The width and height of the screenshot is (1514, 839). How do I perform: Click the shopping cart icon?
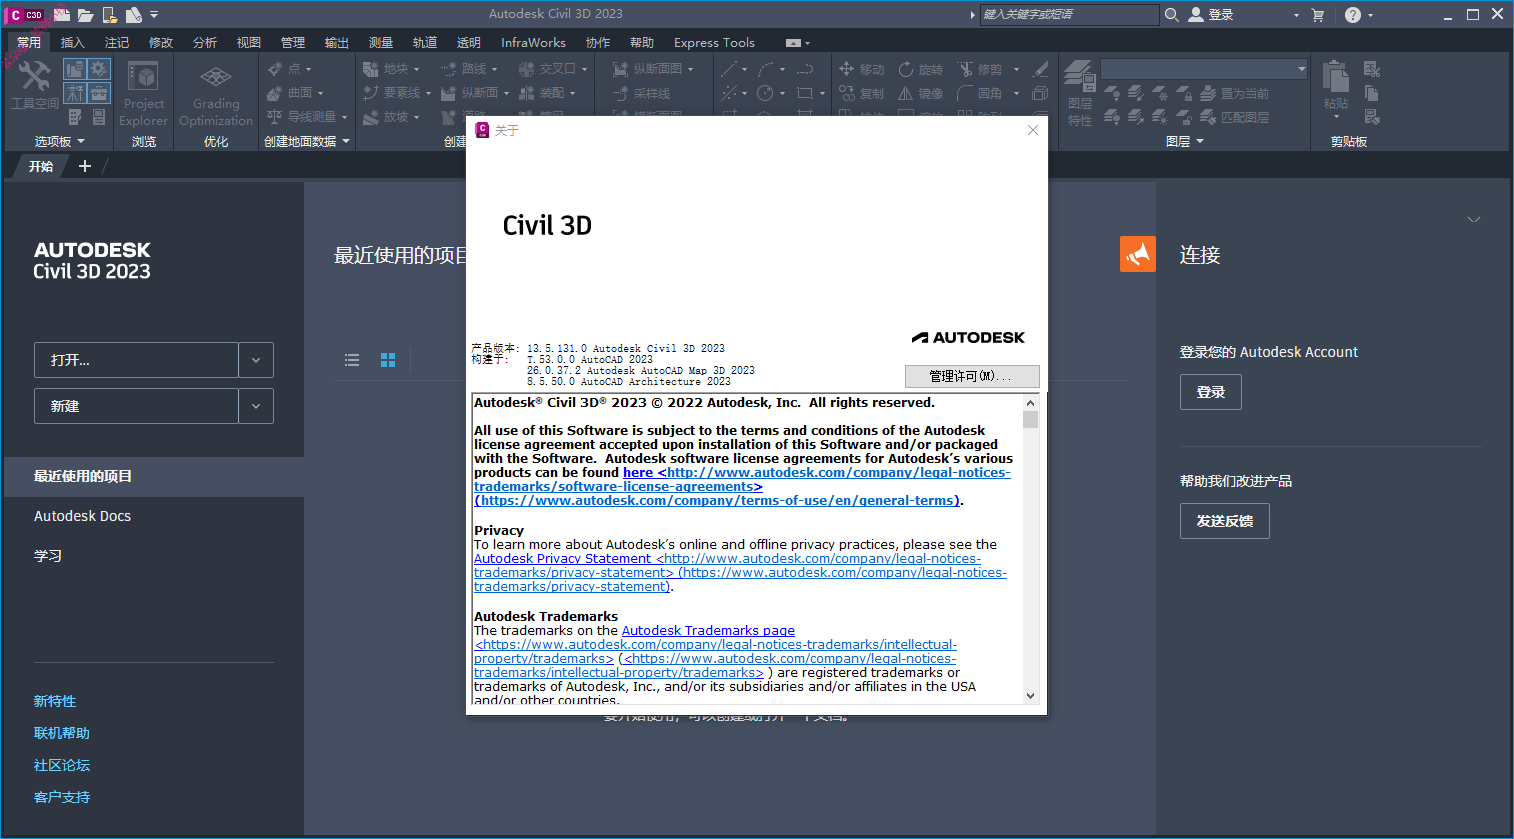pyautogui.click(x=1317, y=14)
